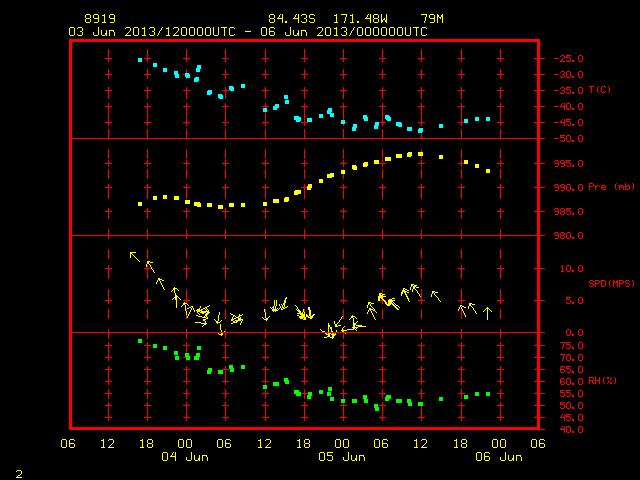Click the first green humidity data point
This screenshot has height=480, width=640.
(x=140, y=341)
